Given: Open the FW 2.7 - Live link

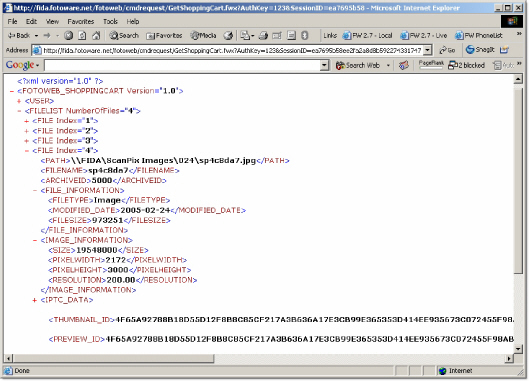Looking at the screenshot, I should pos(423,35).
